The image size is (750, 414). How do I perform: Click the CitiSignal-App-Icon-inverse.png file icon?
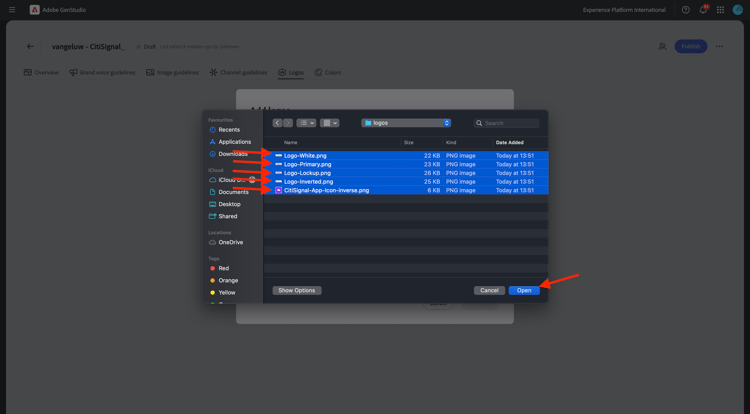[278, 190]
